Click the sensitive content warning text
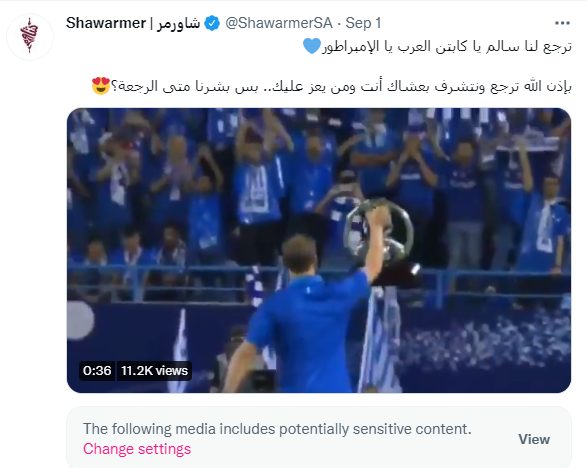 (277, 429)
